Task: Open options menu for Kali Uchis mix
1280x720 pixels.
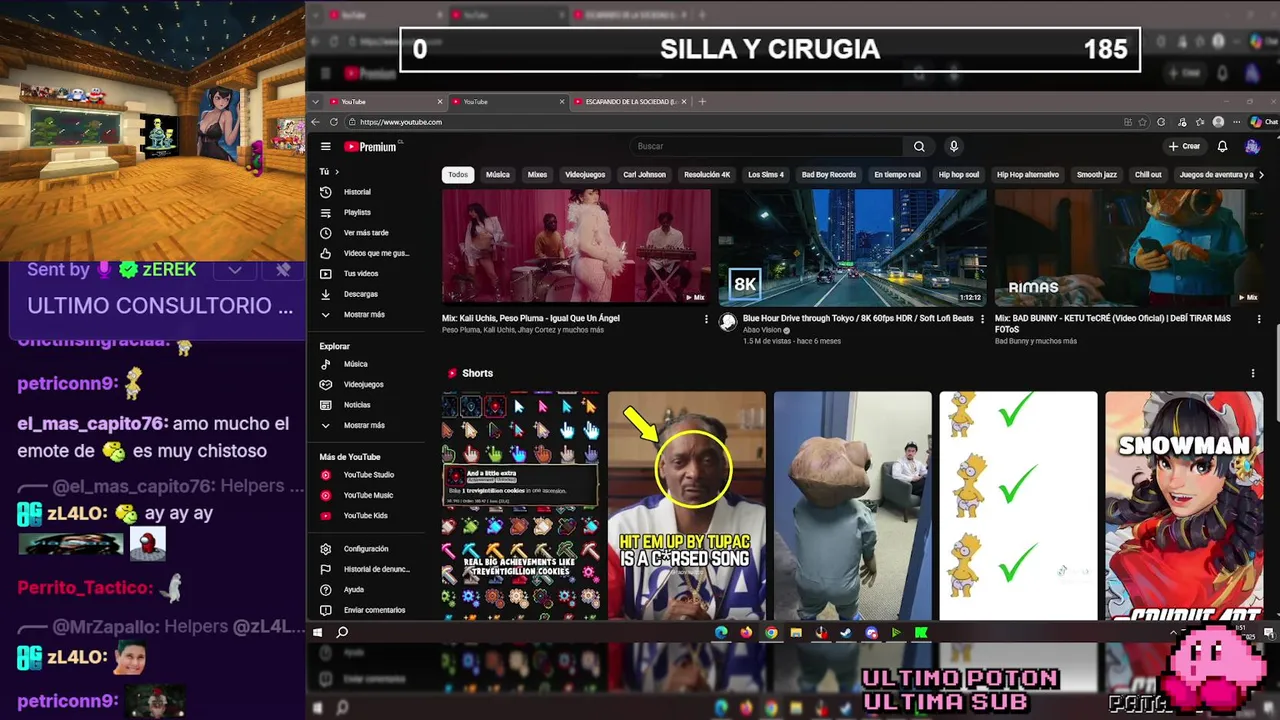Action: click(x=706, y=319)
